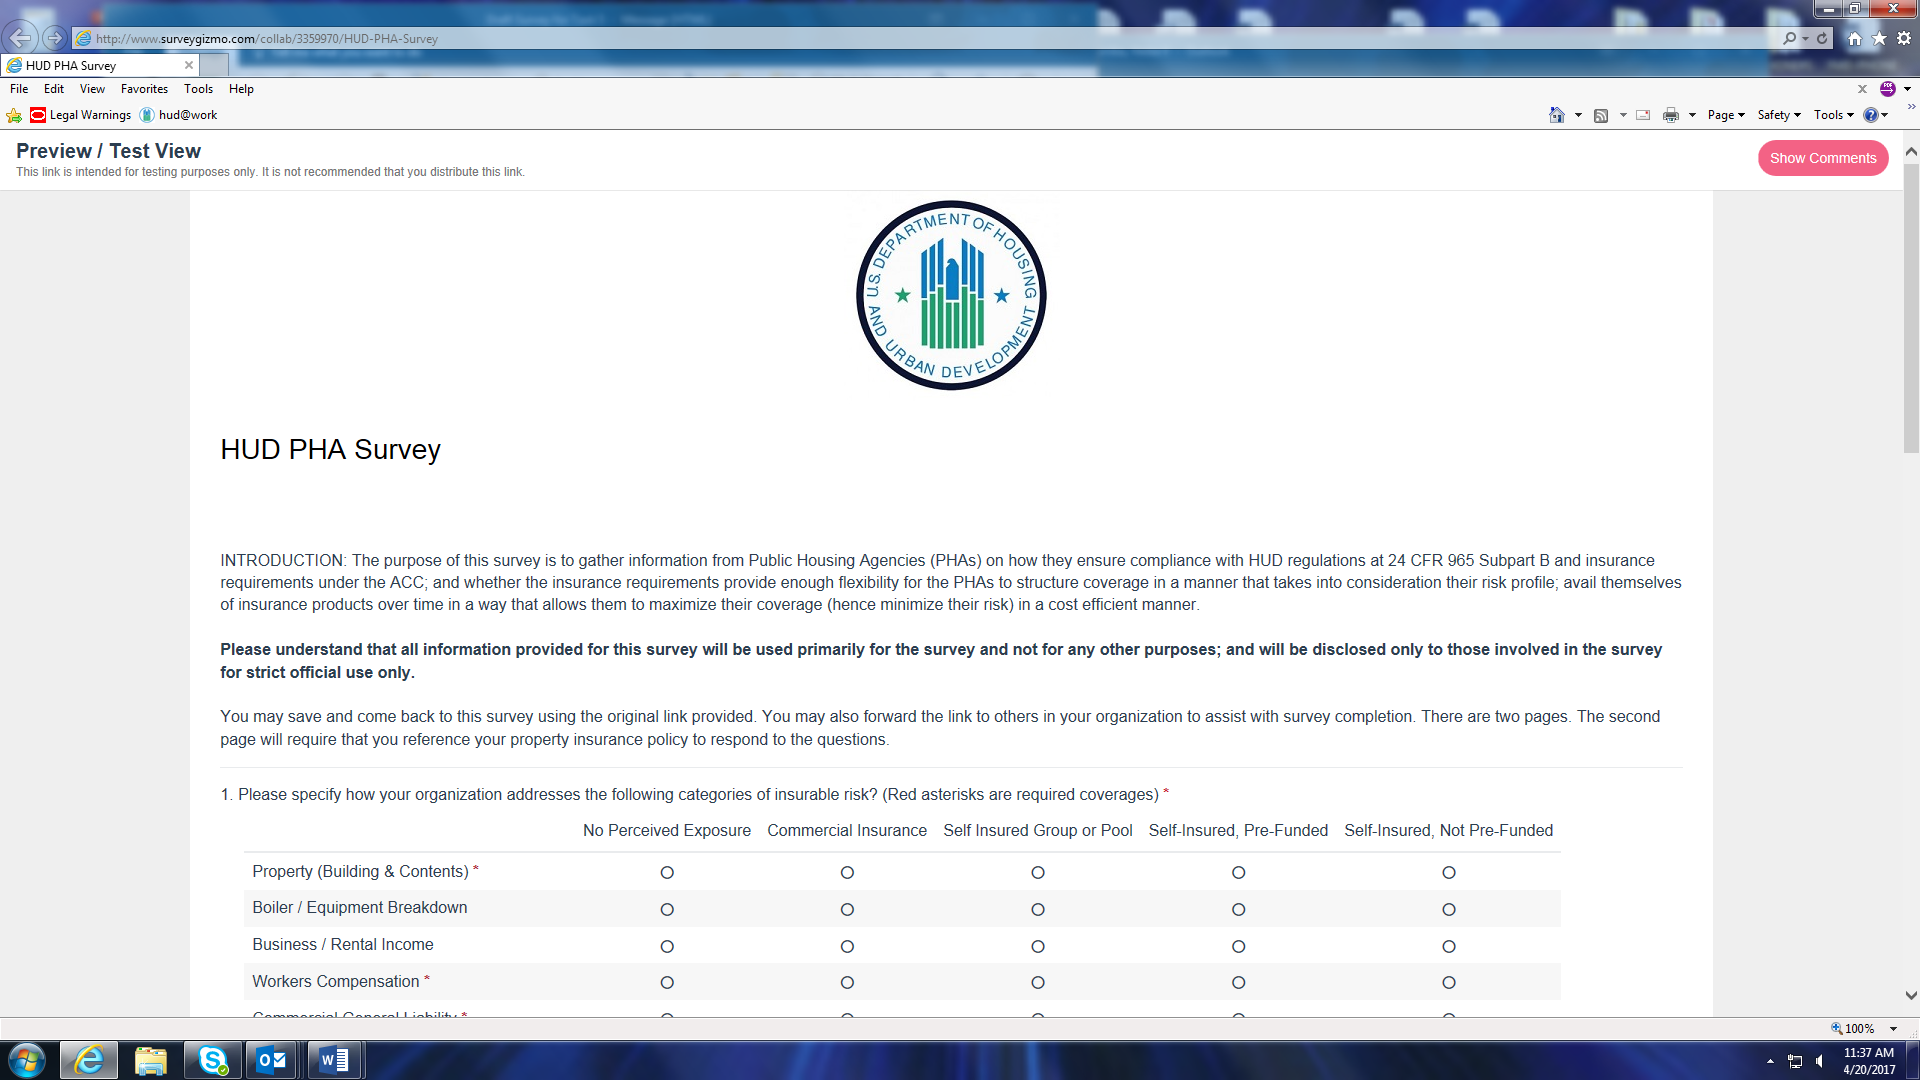Screen dimensions: 1920x1080
Task: Open the View menu
Action: (92, 89)
